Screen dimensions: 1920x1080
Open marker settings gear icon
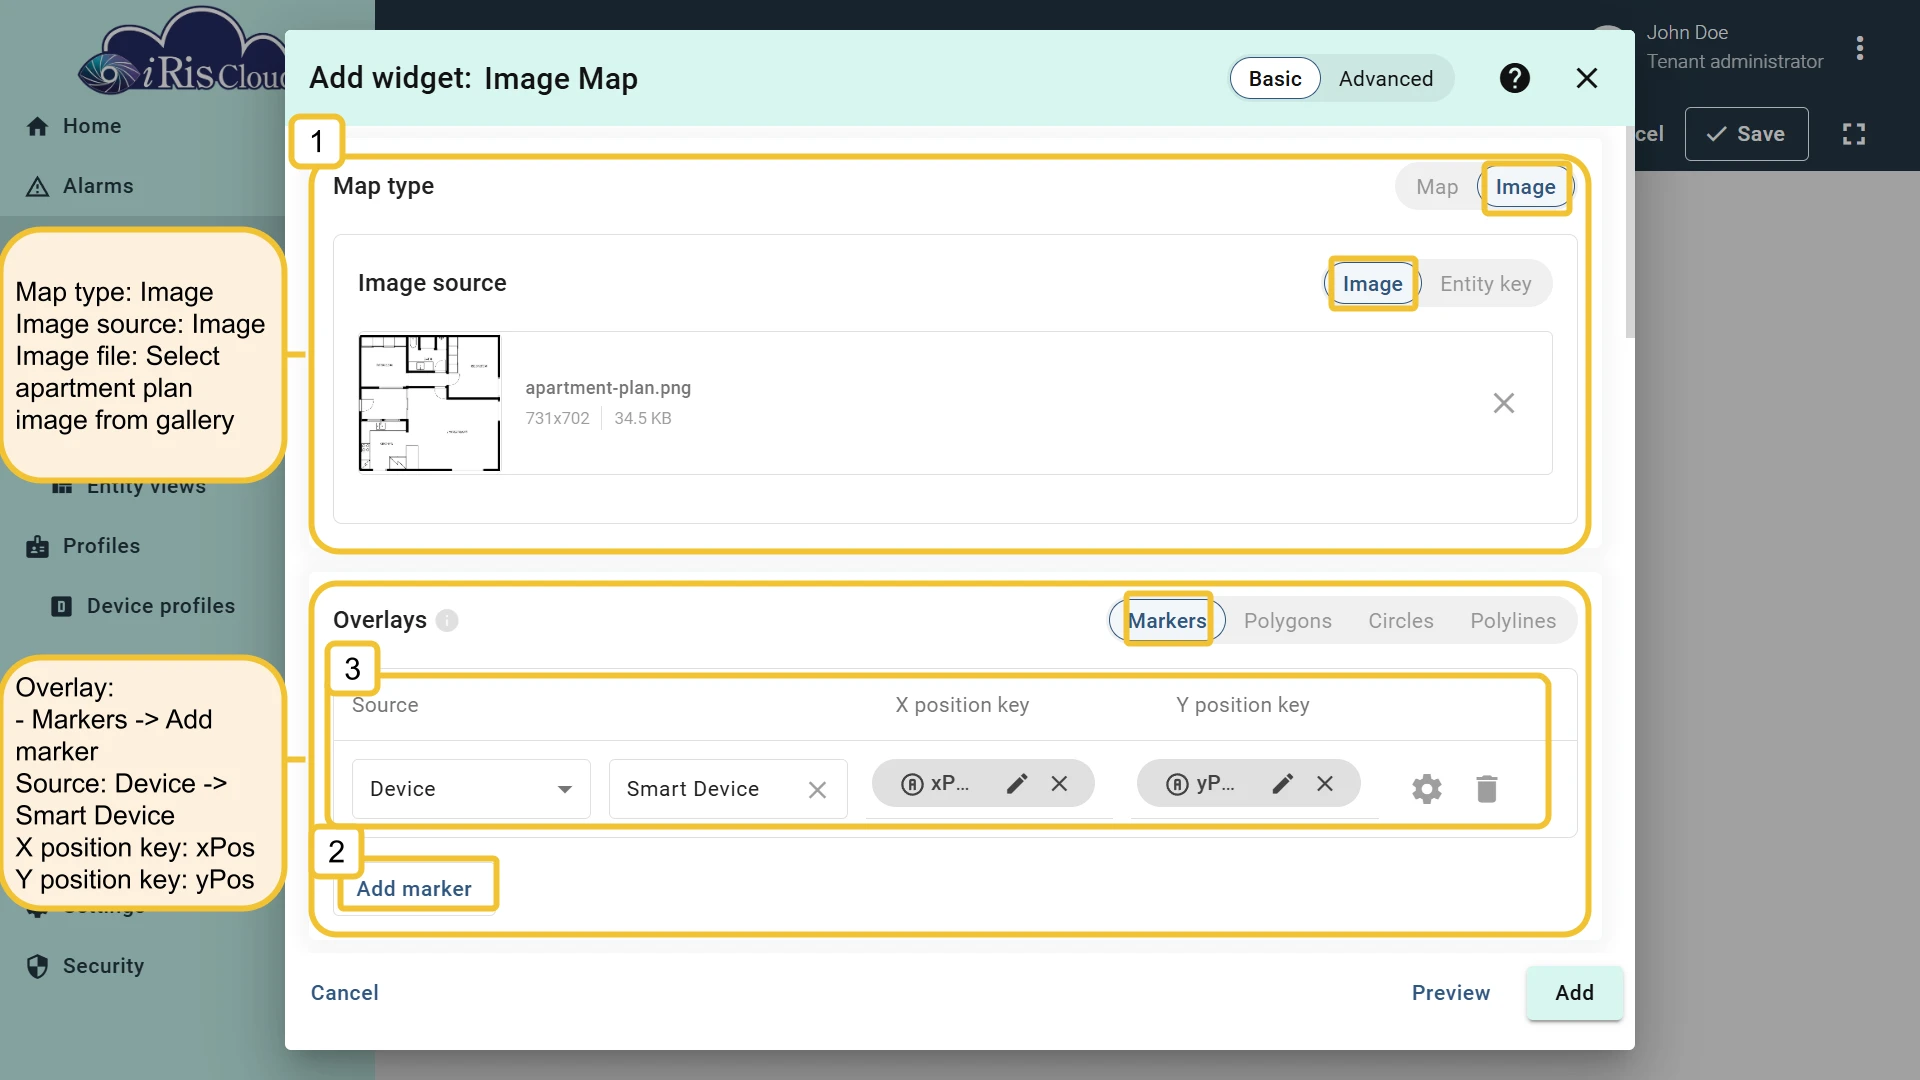tap(1427, 789)
